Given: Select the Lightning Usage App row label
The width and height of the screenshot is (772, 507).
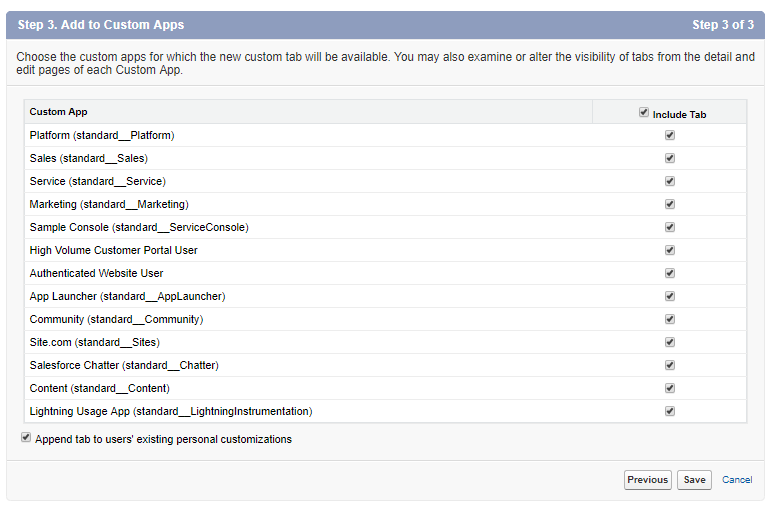Looking at the screenshot, I should coord(171,411).
